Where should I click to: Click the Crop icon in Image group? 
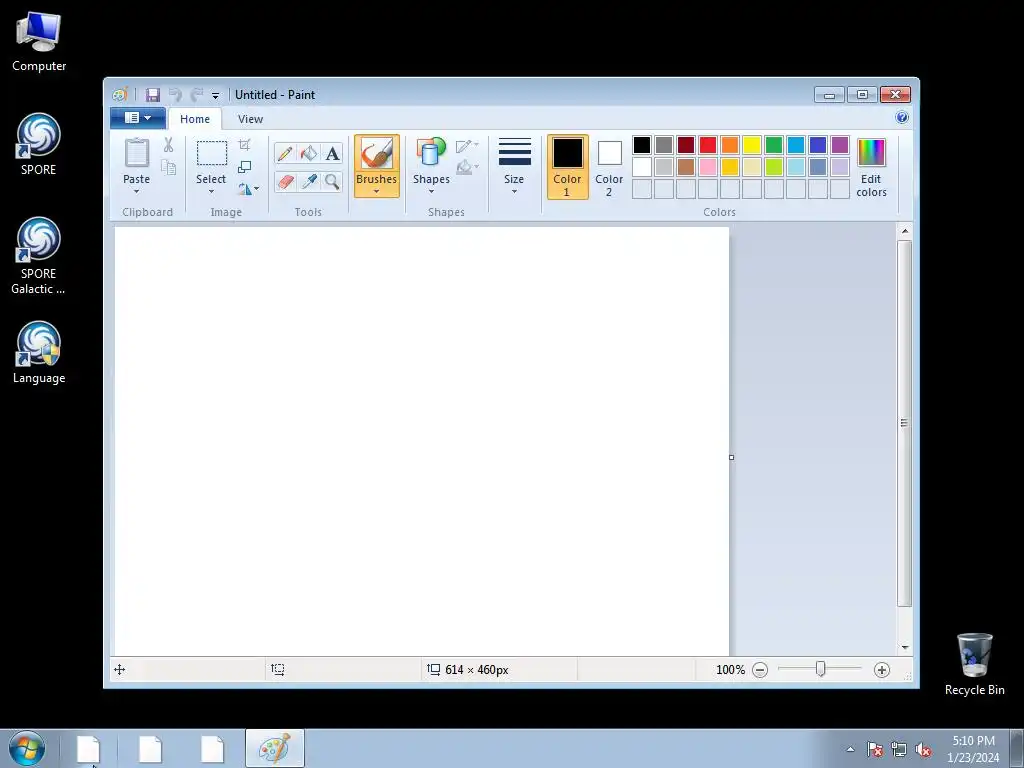[x=244, y=144]
